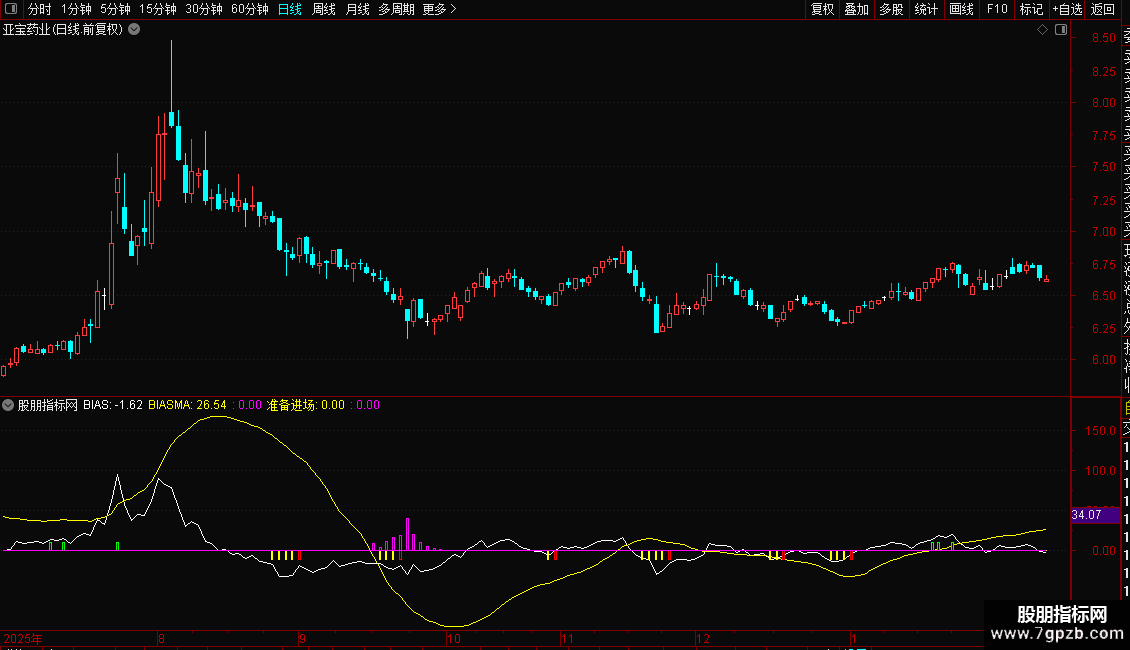Expand the 更多 periods menu
This screenshot has width=1130, height=650.
439,9
